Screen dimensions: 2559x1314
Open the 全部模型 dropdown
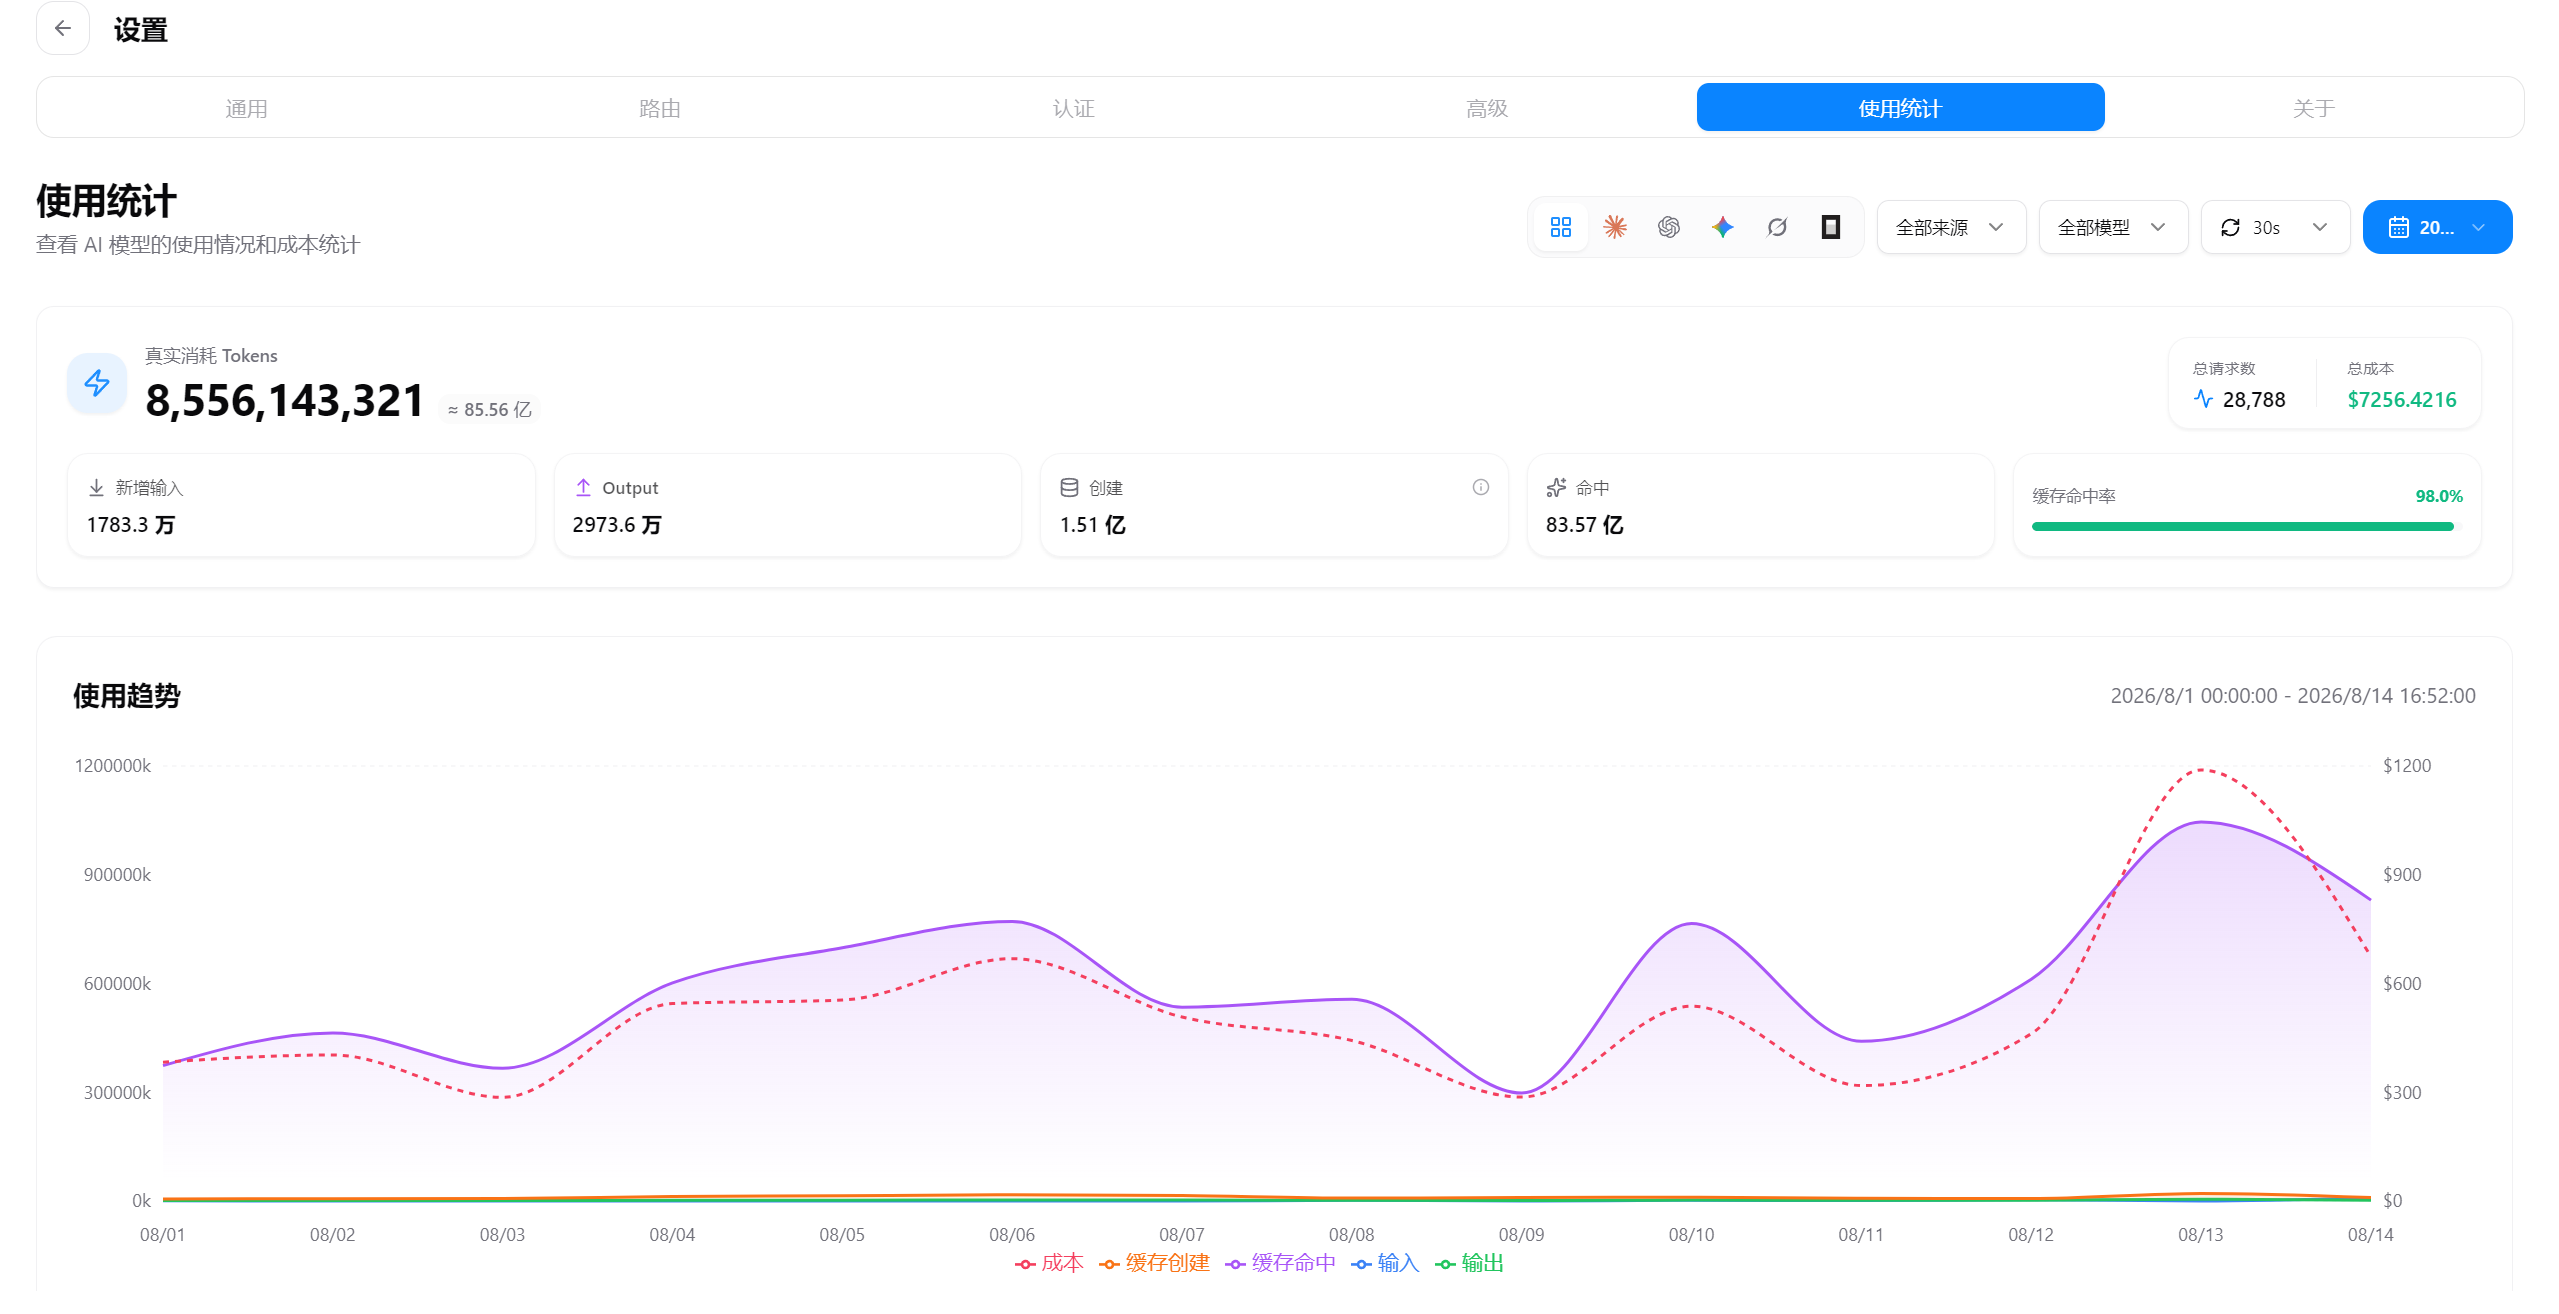click(x=2113, y=227)
